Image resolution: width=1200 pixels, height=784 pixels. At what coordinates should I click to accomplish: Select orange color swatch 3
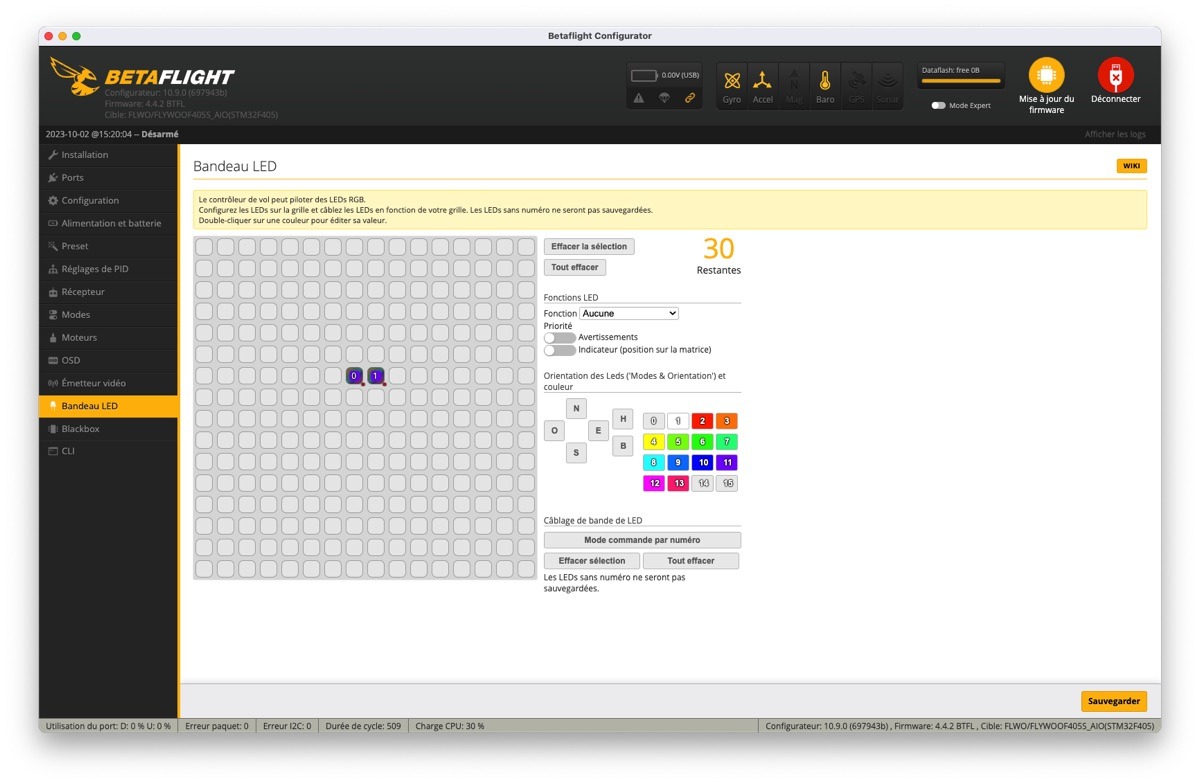[x=727, y=421]
